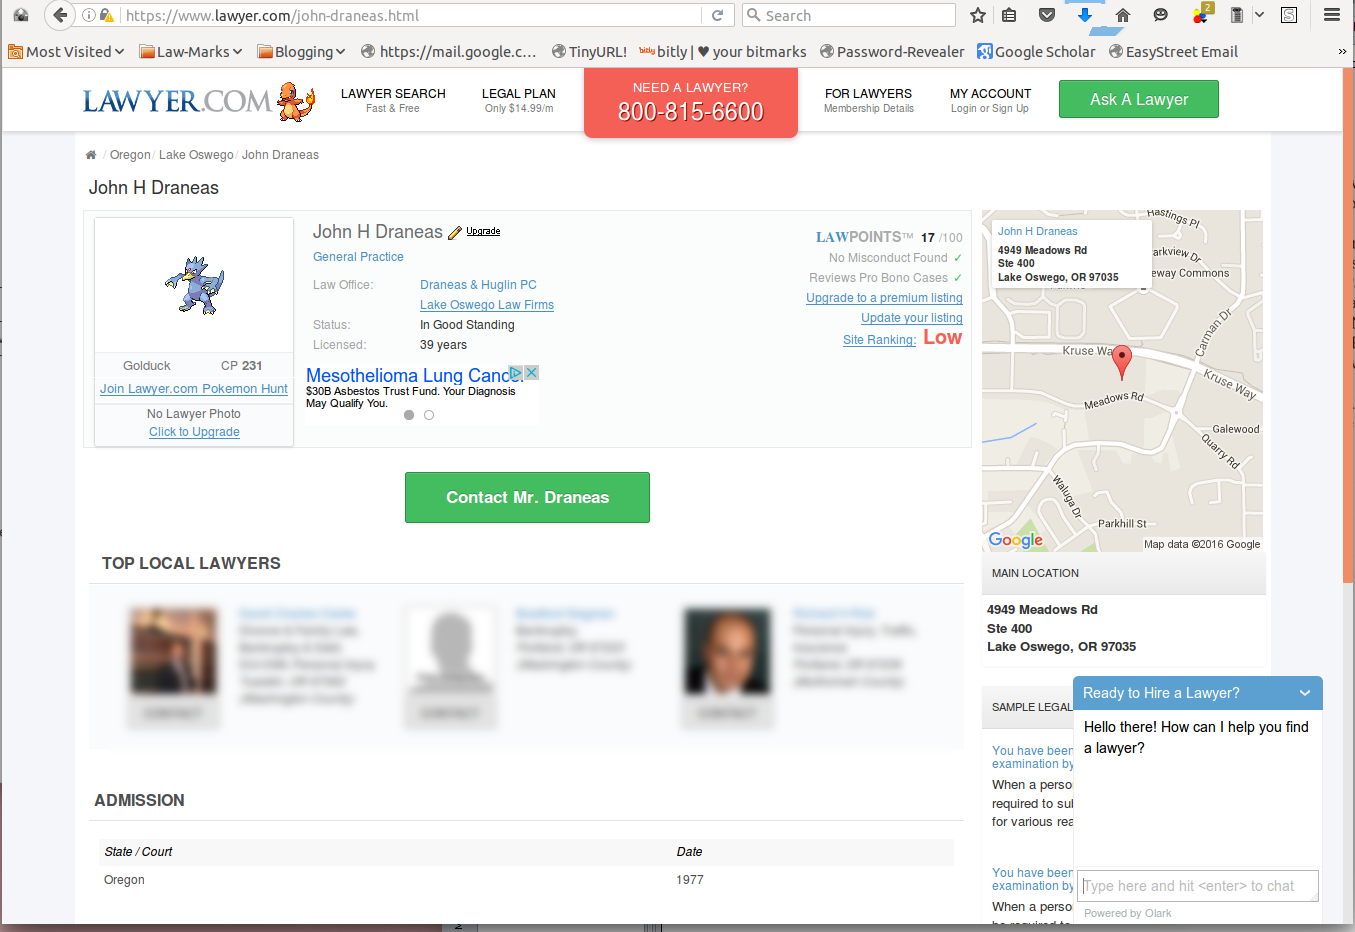Click the Site Ranking link

click(879, 340)
